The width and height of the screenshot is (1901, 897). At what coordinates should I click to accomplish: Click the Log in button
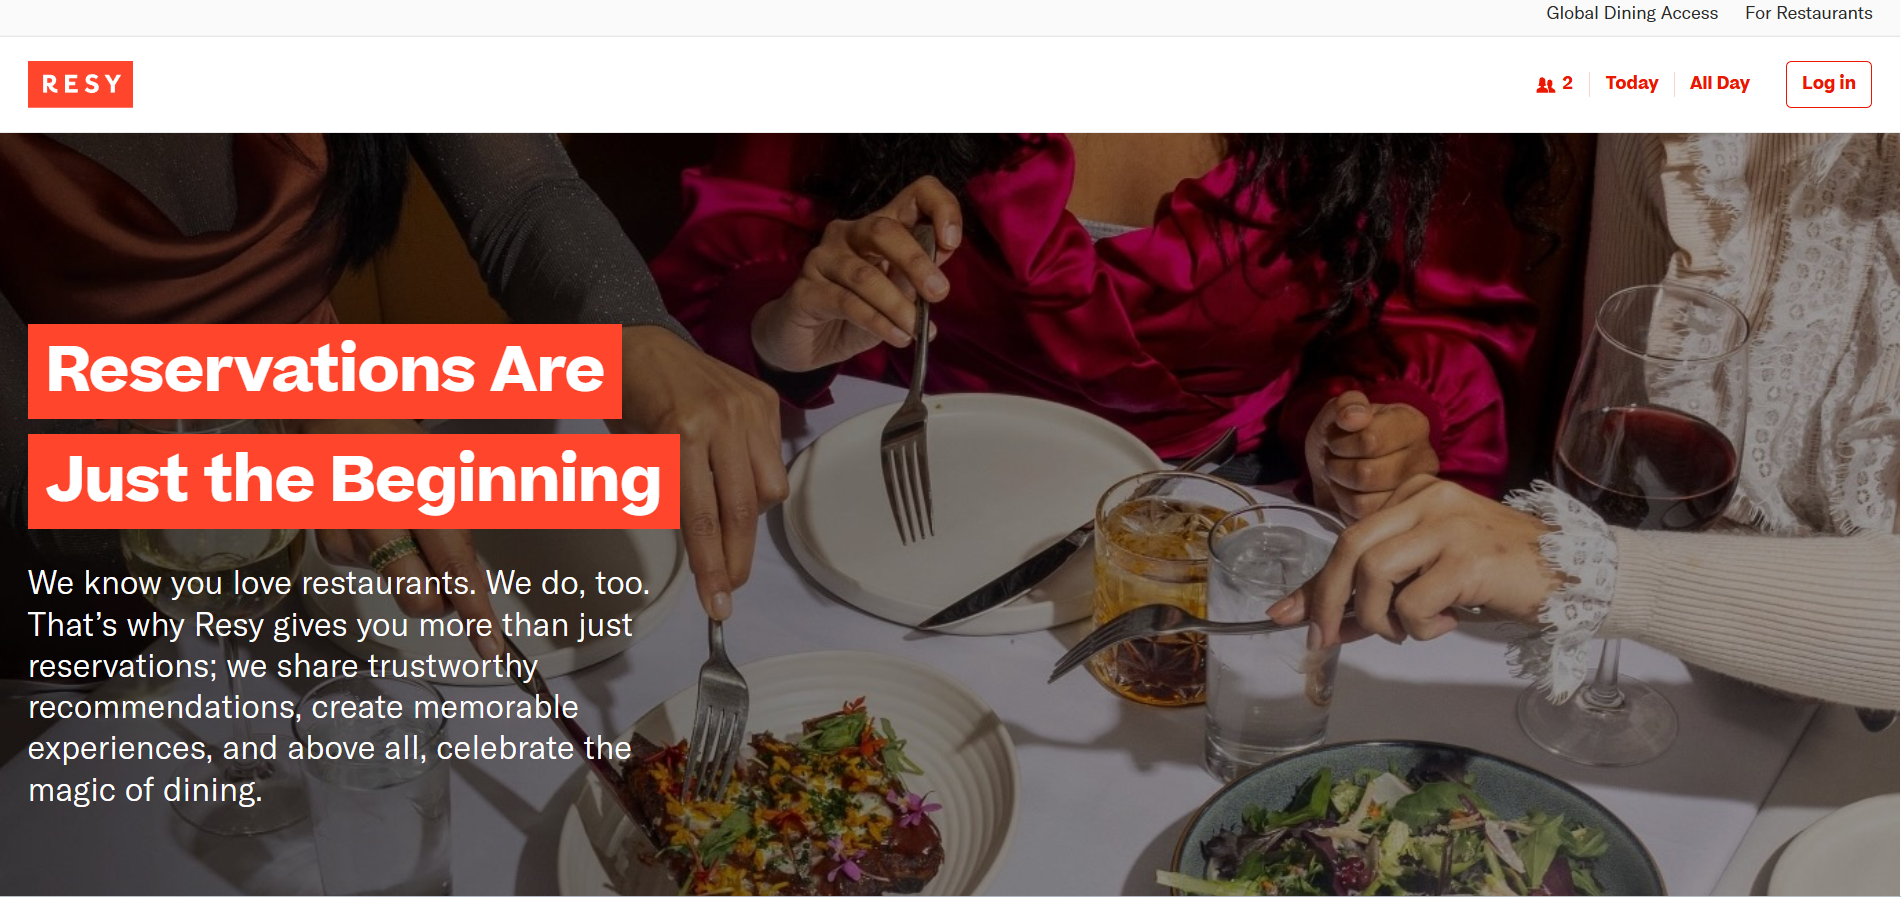(x=1828, y=84)
